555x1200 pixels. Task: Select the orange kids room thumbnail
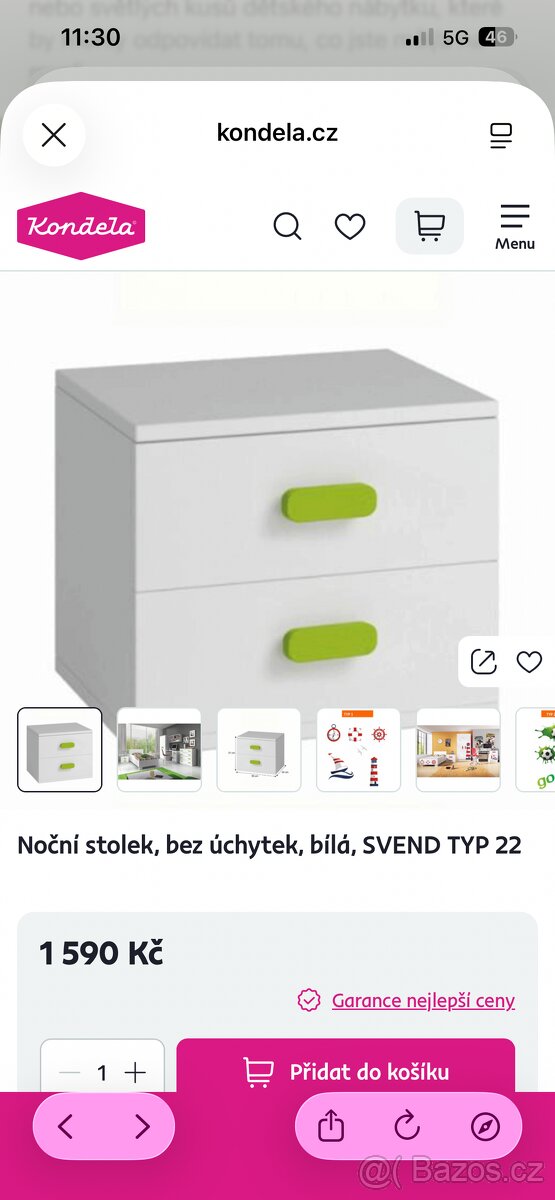(x=458, y=750)
